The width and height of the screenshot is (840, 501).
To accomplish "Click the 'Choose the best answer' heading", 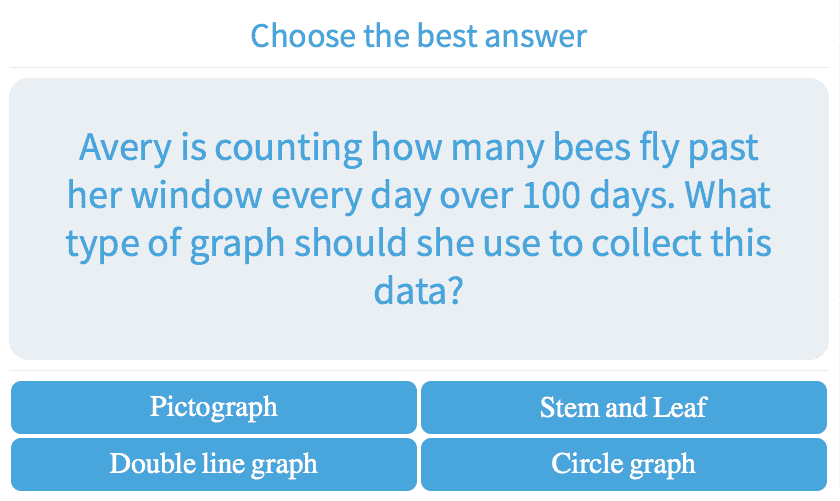I will 419,36.
